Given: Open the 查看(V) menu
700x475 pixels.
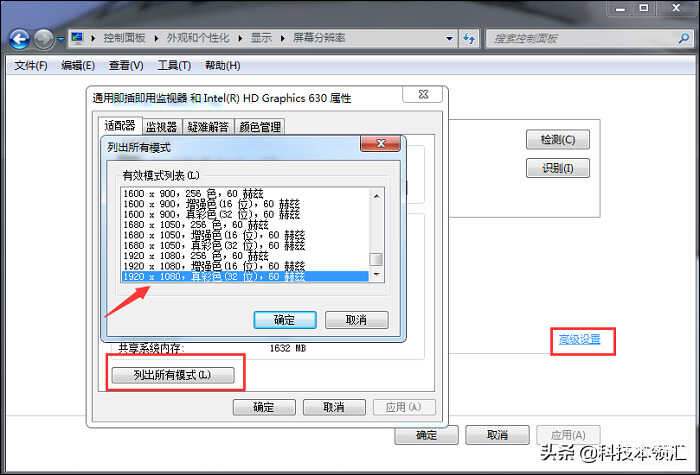Looking at the screenshot, I should (126, 66).
